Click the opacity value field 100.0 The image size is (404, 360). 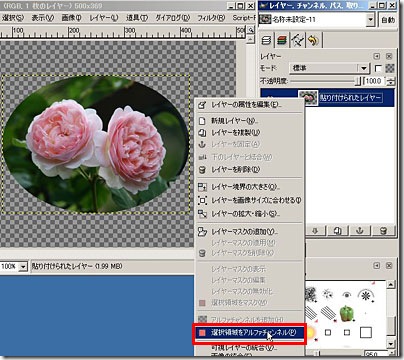tap(374, 81)
